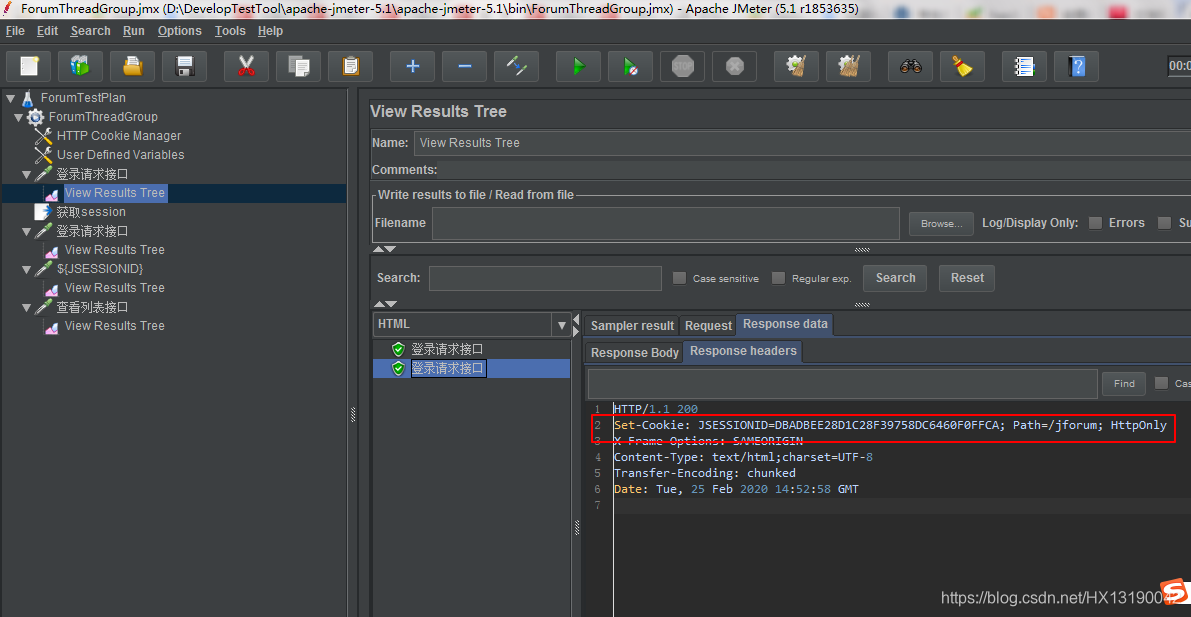Click Start no pauses icon

(630, 66)
